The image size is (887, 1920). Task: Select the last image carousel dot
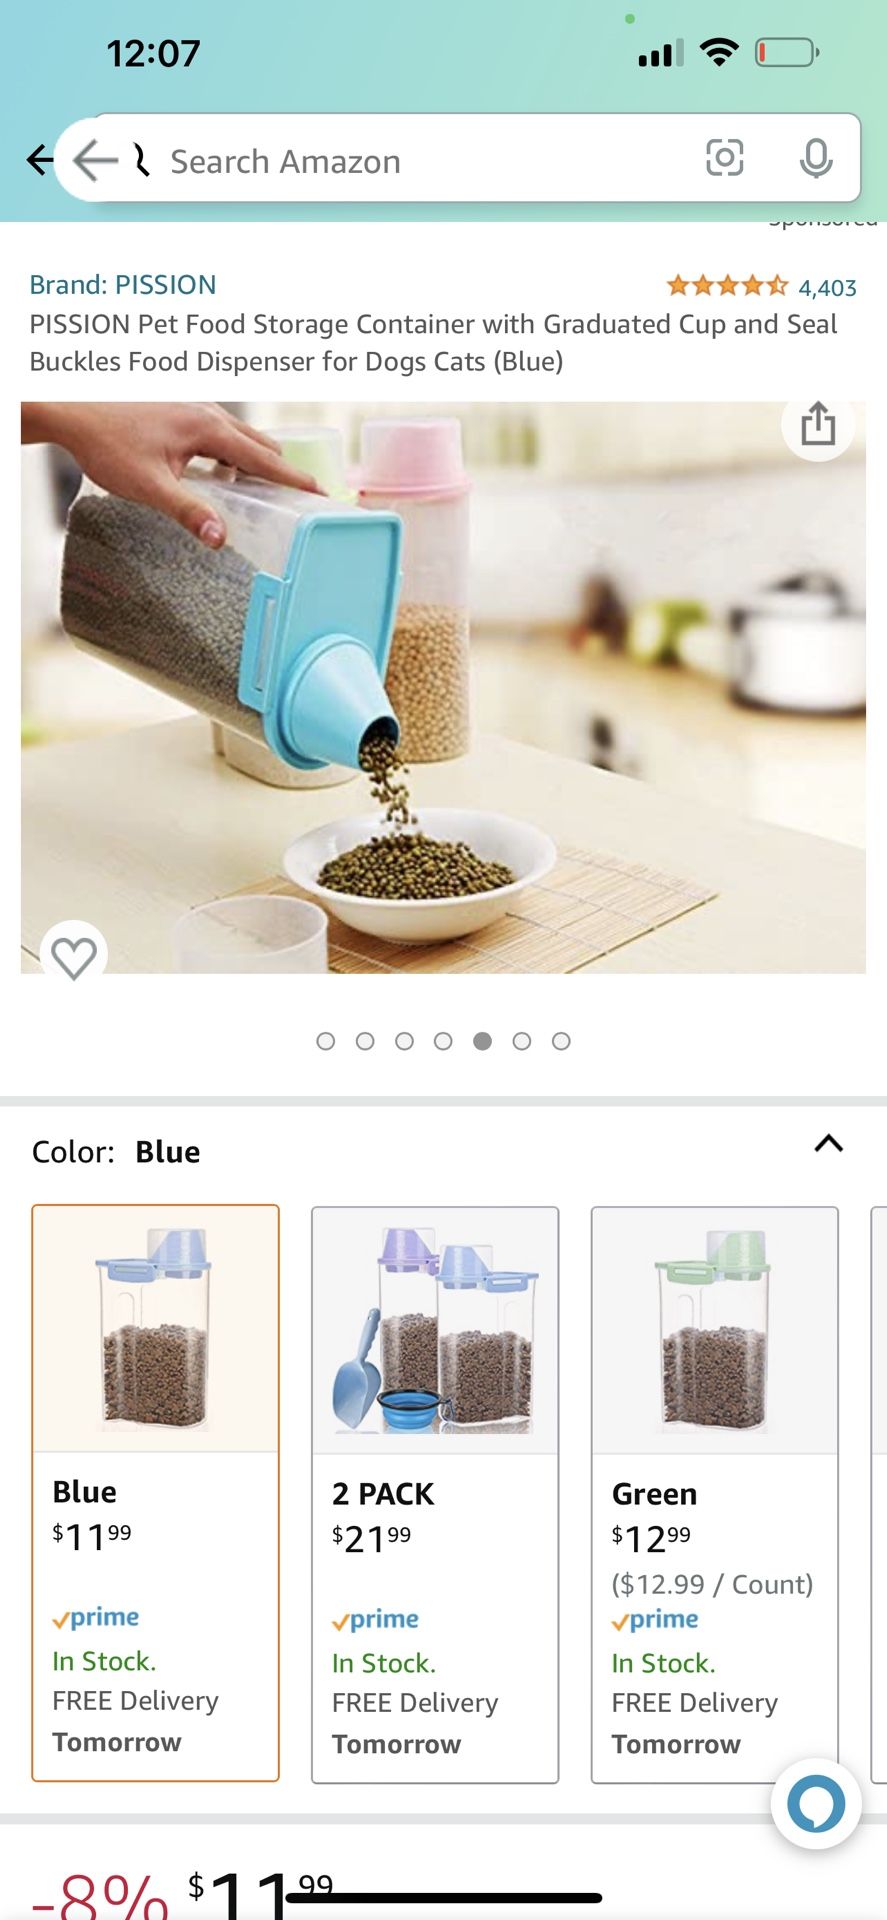[561, 1041]
